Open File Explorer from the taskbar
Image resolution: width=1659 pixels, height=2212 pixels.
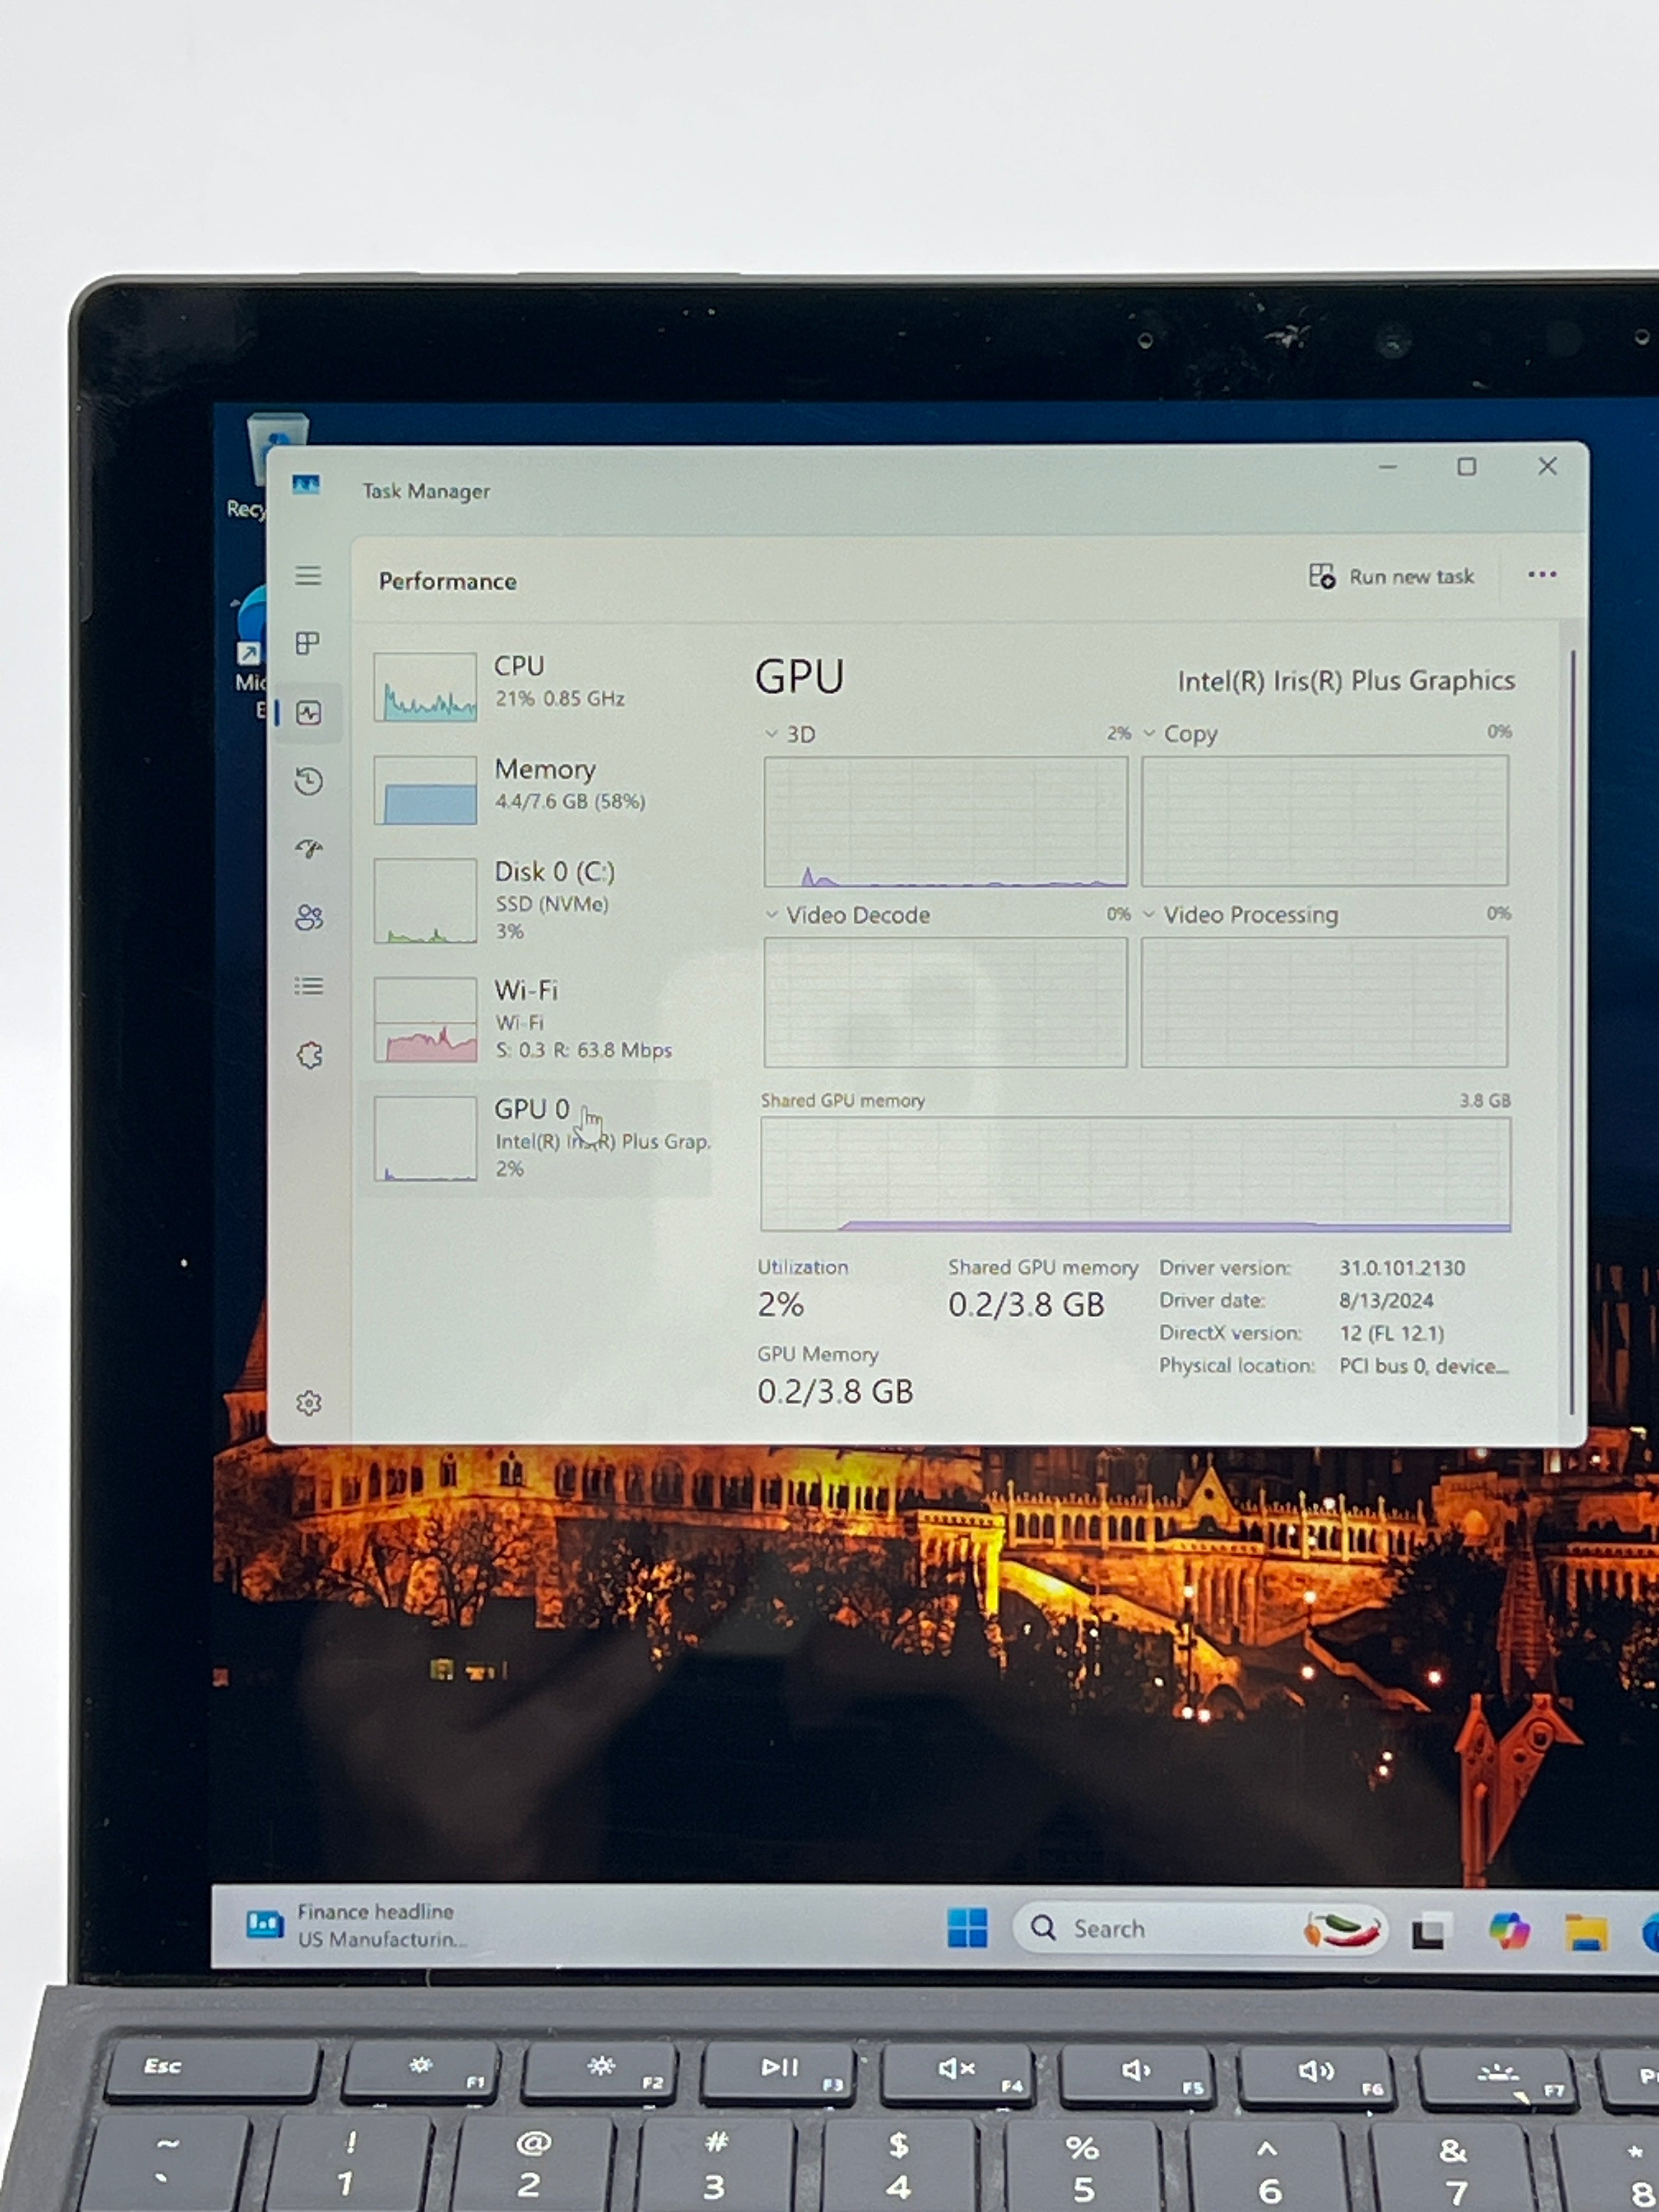click(1586, 1932)
